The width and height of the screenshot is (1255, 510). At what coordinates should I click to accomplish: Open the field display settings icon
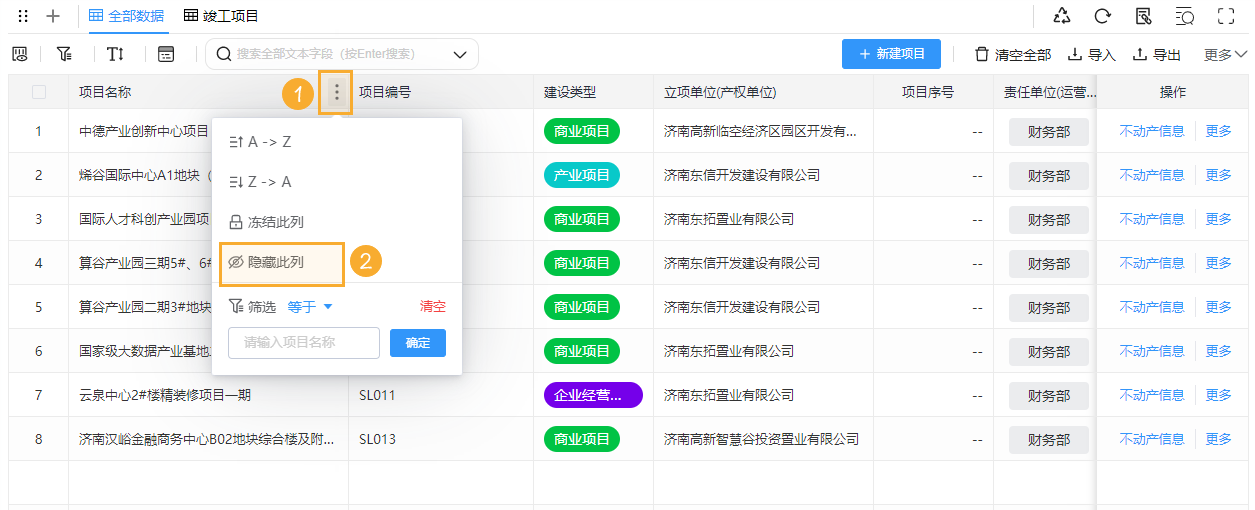[x=19, y=54]
